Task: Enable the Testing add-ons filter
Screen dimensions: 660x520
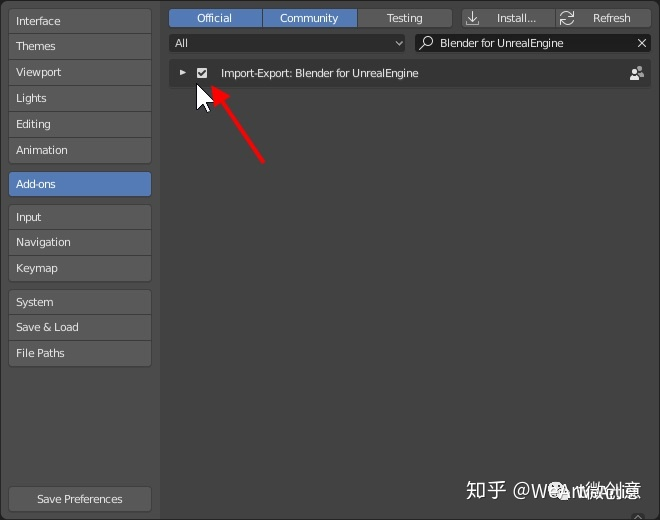Action: pyautogui.click(x=405, y=18)
